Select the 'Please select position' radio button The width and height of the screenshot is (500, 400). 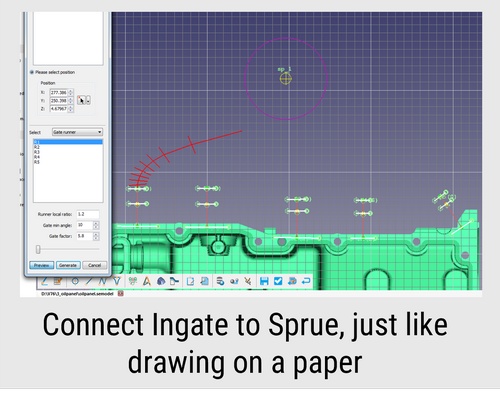32,72
